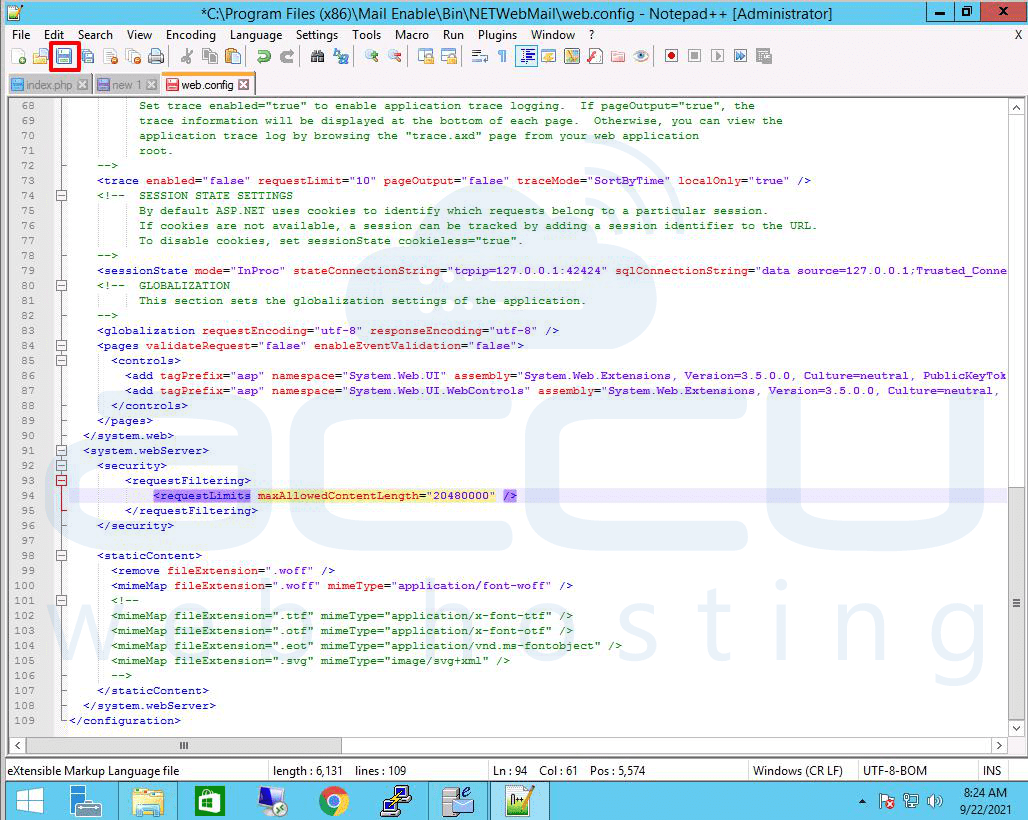The width and height of the screenshot is (1028, 820).
Task: Open the File menu
Action: 21,35
